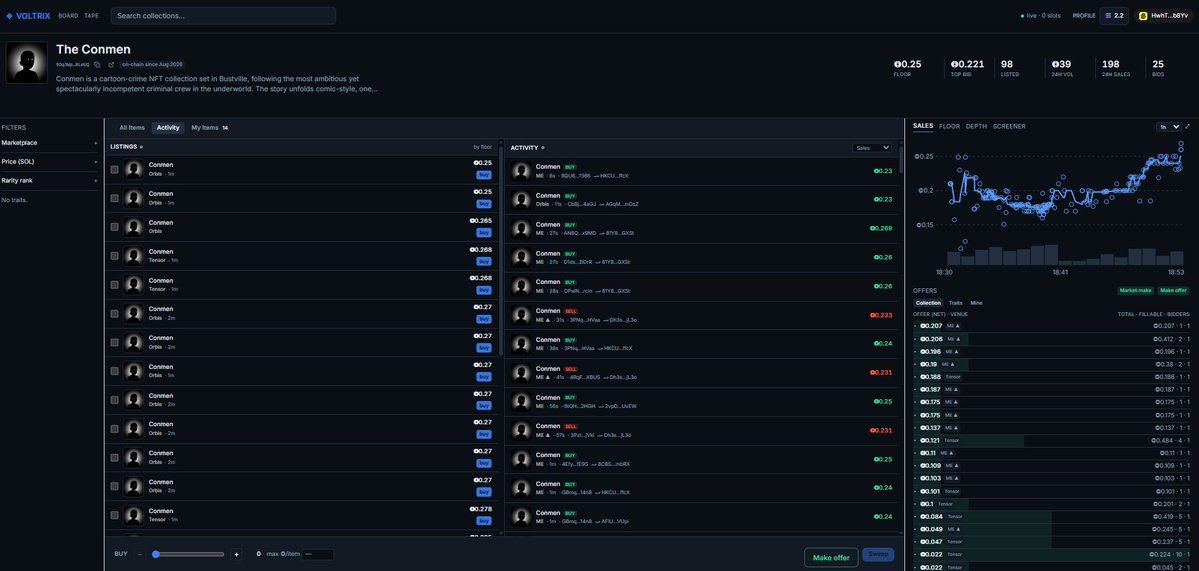Tick checkbox for the 0.278 Tensor listing
The image size is (1199, 571).
tap(115, 515)
